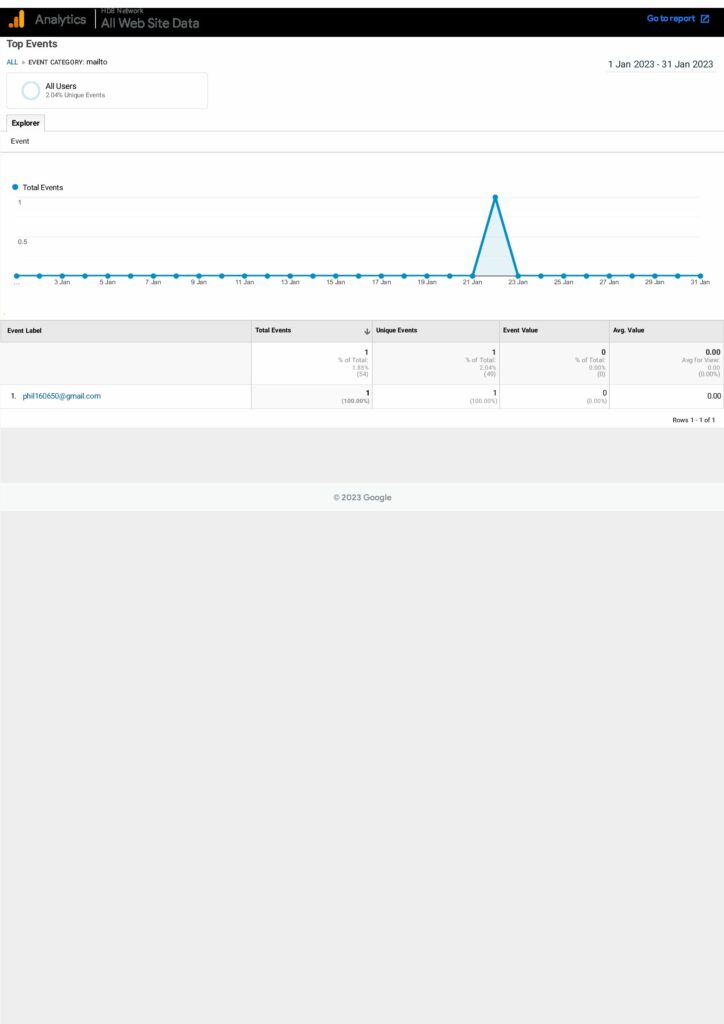
Task: Select the Event sub-tab
Action: click(x=20, y=142)
